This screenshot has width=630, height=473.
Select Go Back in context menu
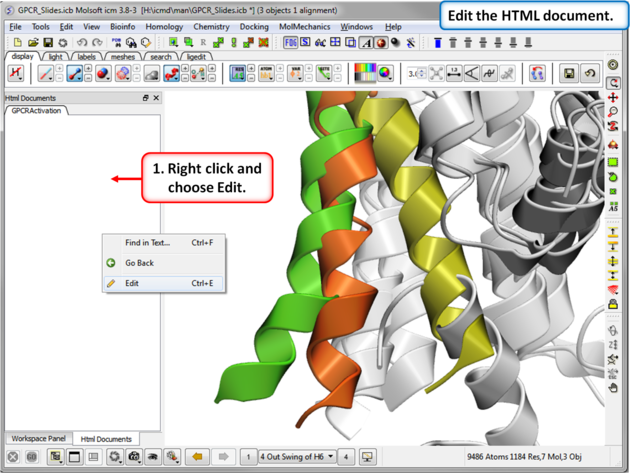click(x=139, y=263)
